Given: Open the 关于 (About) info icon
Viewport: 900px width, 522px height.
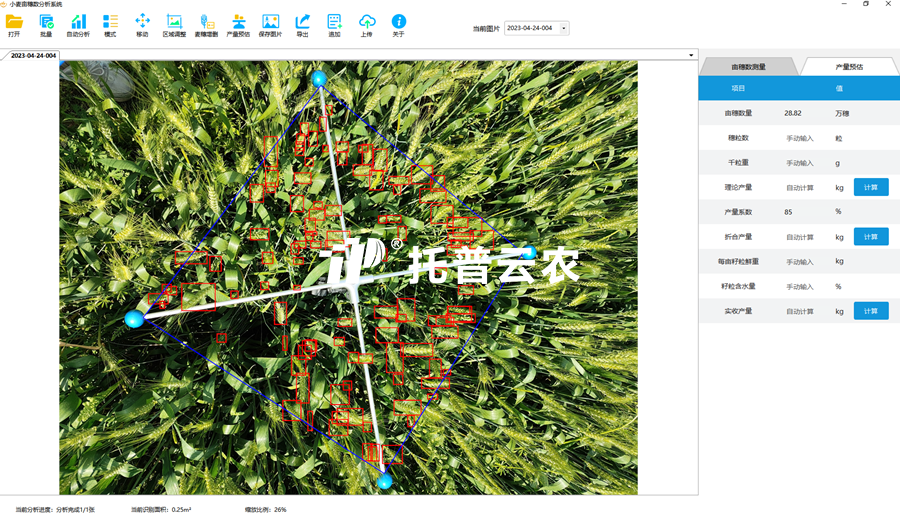Looking at the screenshot, I should click(x=399, y=22).
